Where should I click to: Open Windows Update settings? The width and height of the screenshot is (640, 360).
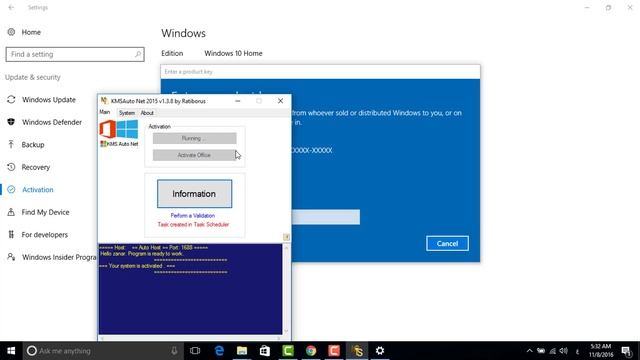(49, 100)
